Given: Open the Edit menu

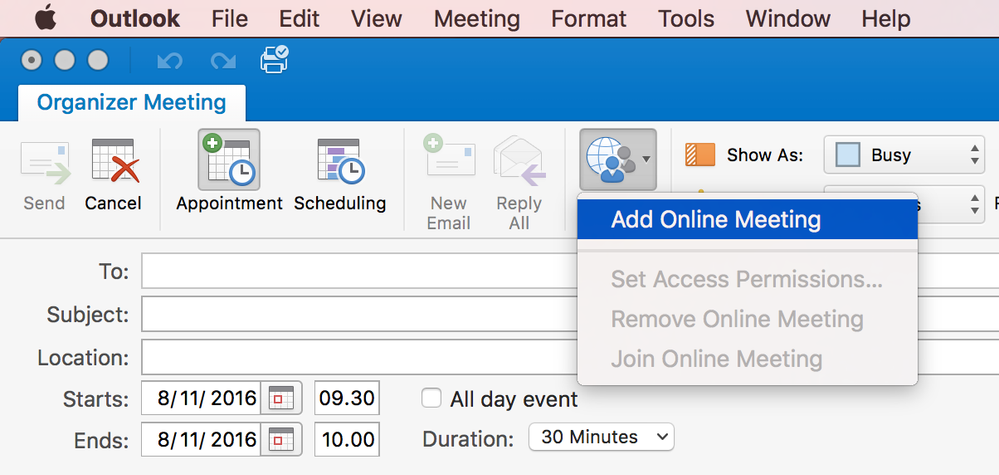Looking at the screenshot, I should coord(299,18).
